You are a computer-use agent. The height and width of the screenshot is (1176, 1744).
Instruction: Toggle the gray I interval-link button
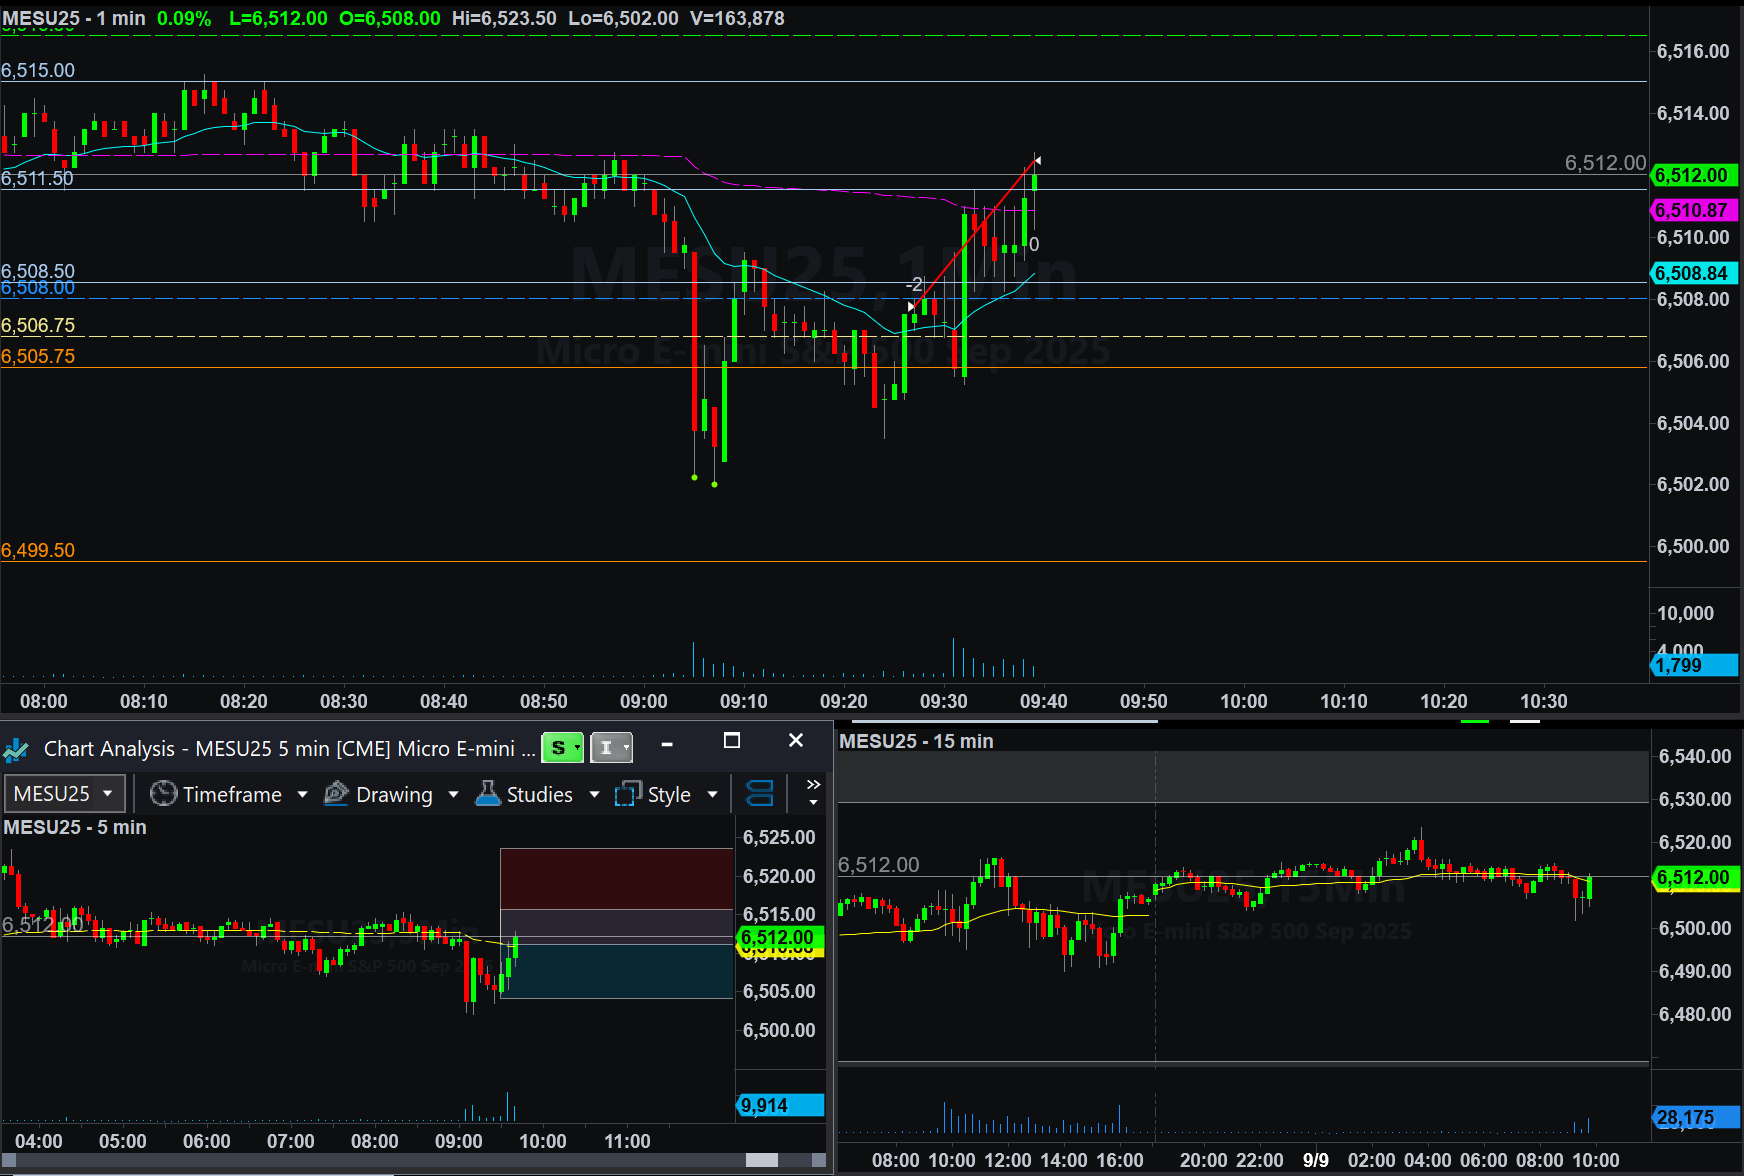coord(611,748)
